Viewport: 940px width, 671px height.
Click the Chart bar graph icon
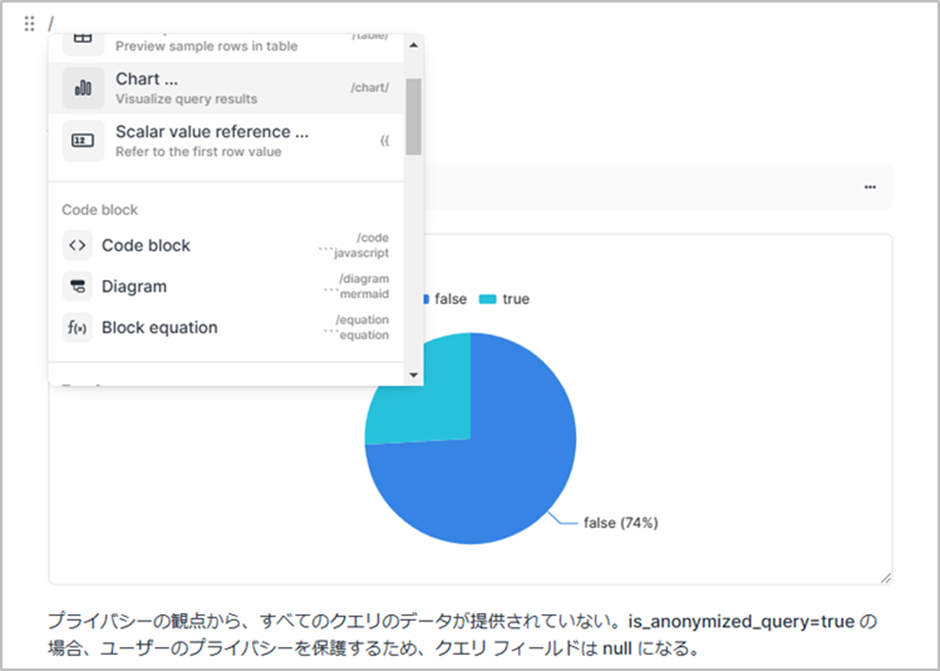click(x=83, y=88)
